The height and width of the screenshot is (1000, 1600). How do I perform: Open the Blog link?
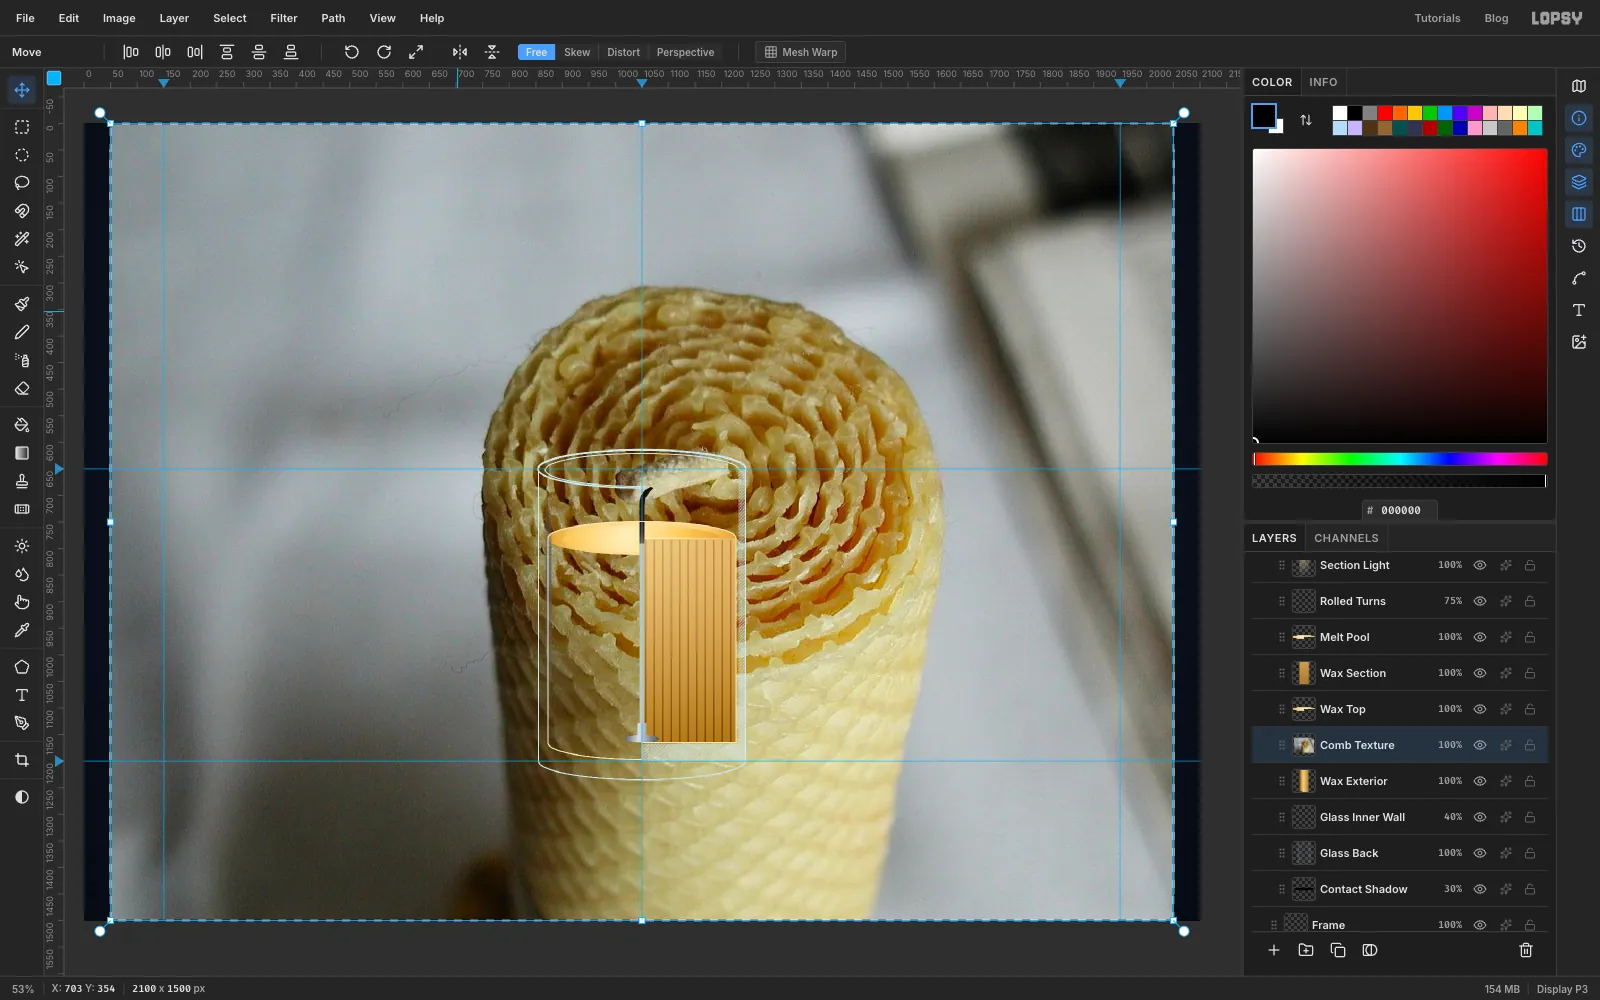tap(1496, 18)
